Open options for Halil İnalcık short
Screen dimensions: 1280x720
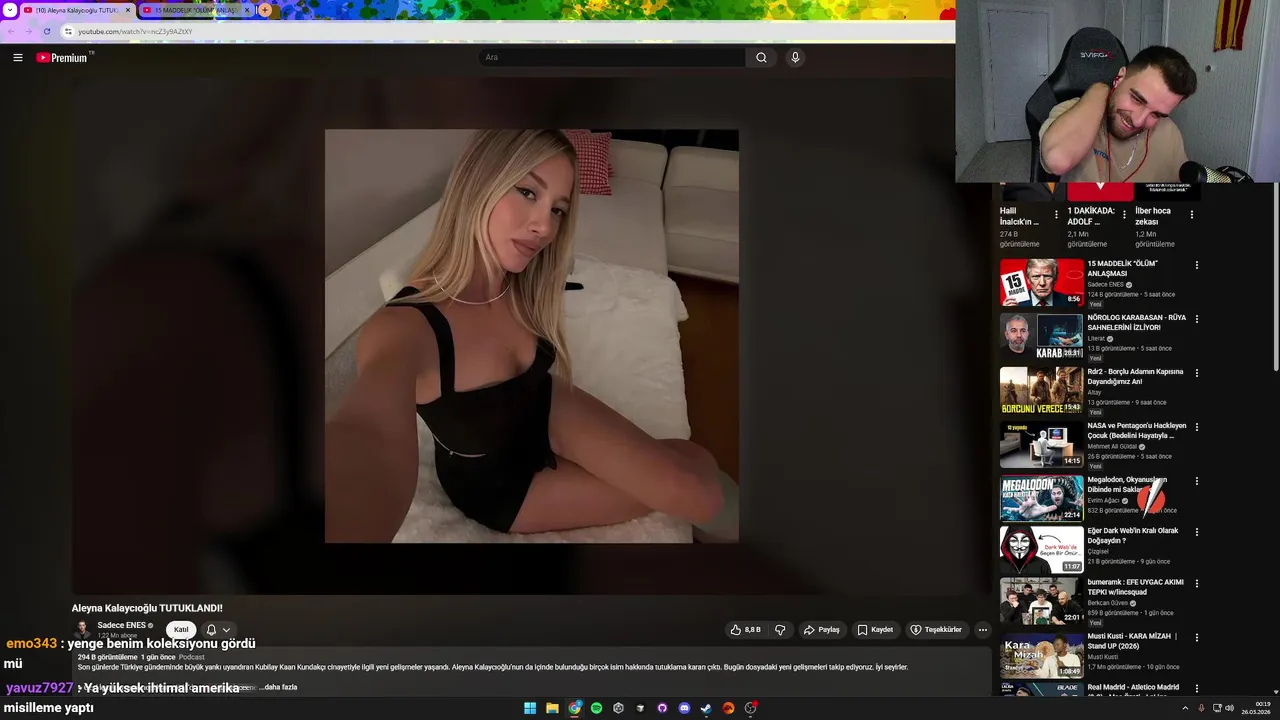(1056, 215)
